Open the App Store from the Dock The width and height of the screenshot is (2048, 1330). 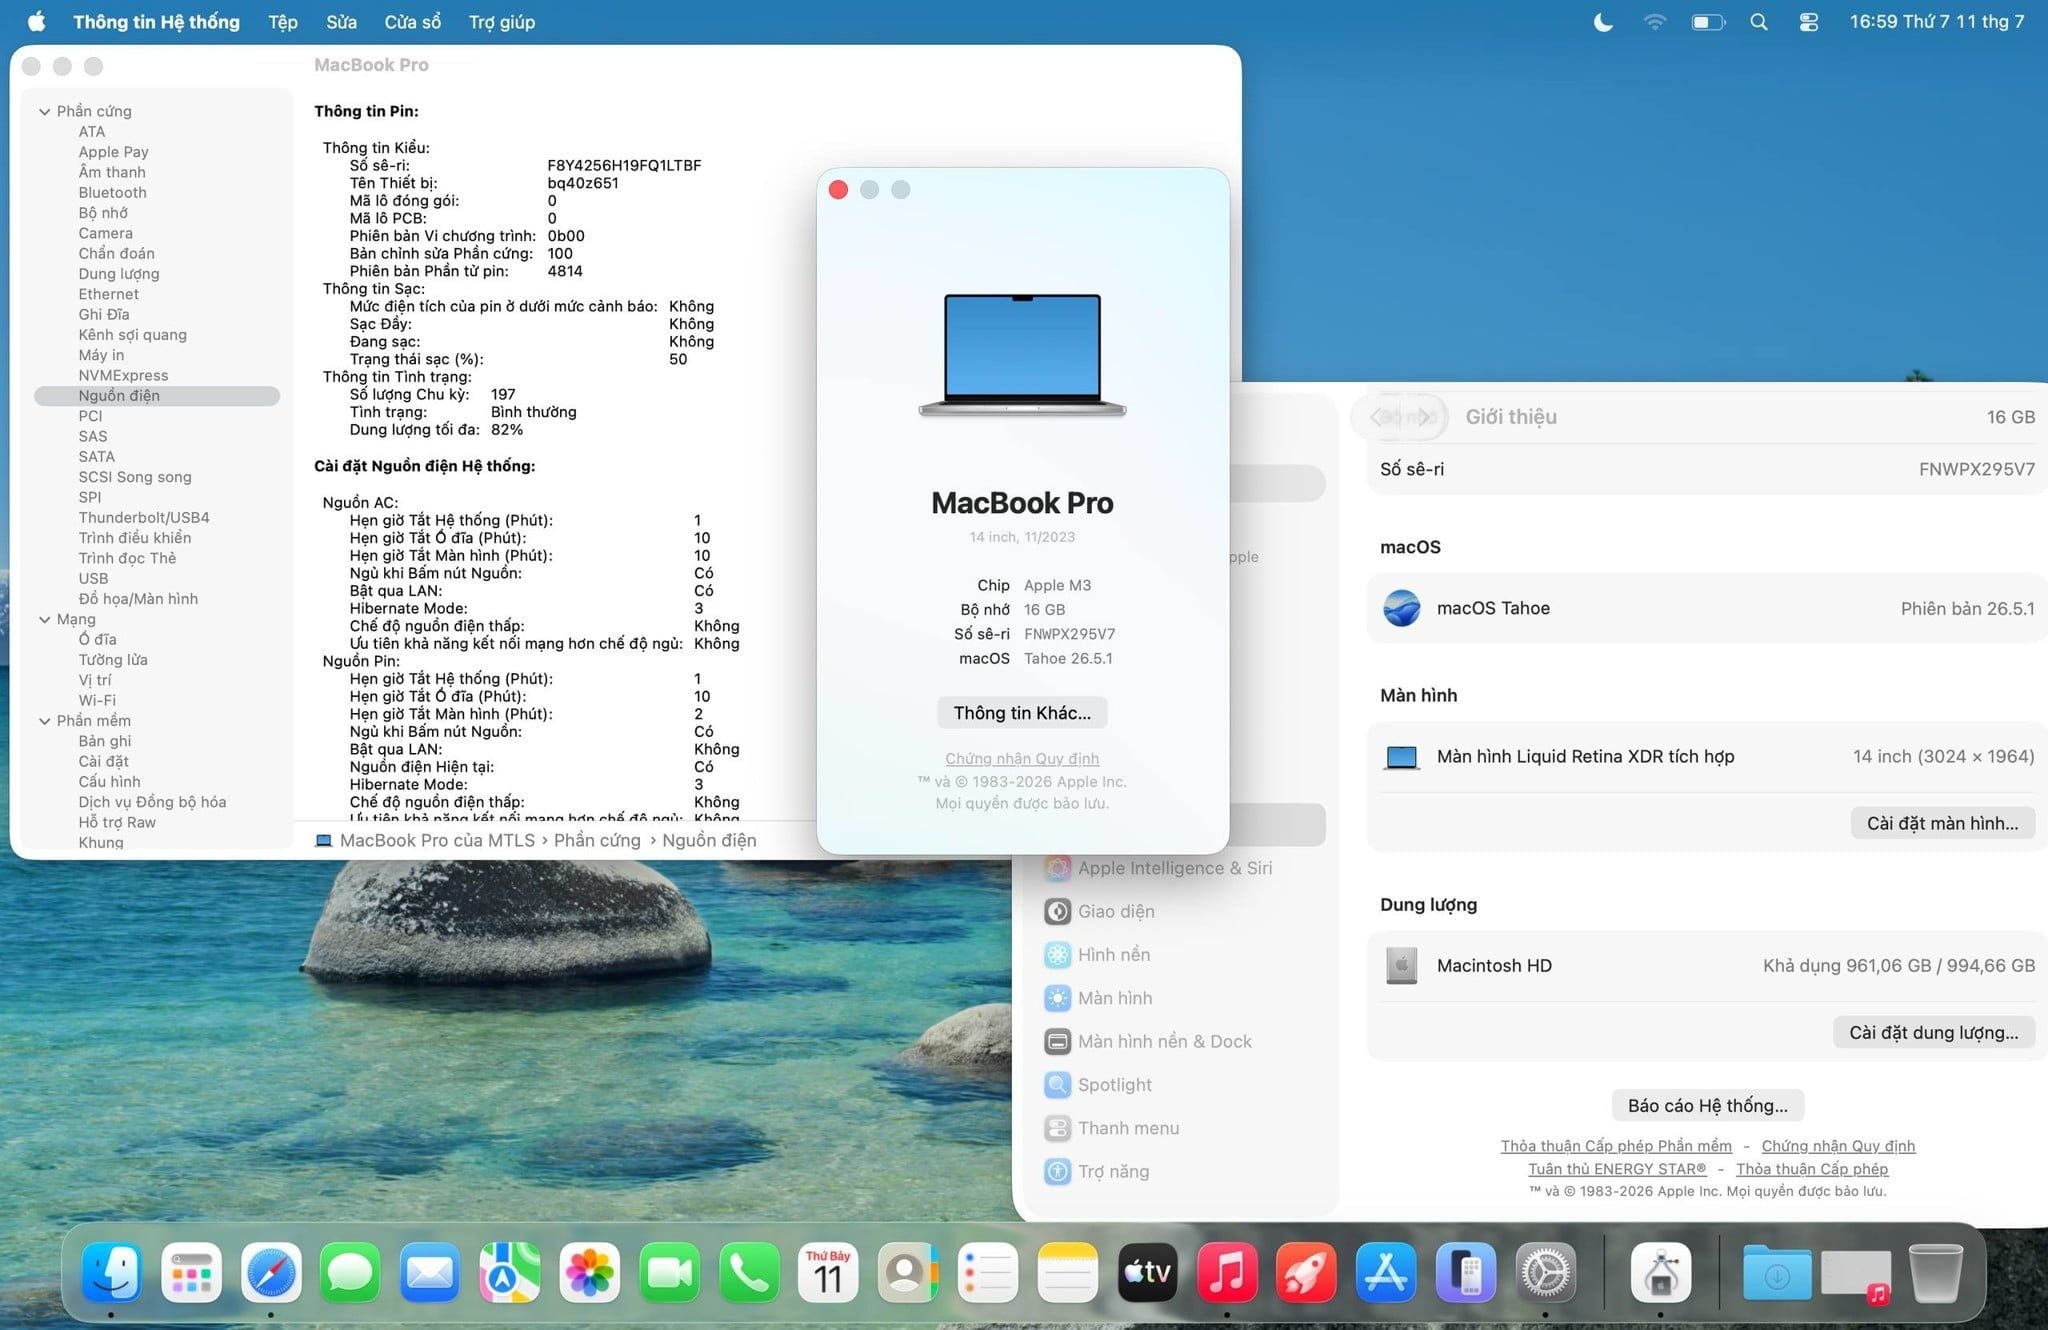coord(1386,1272)
